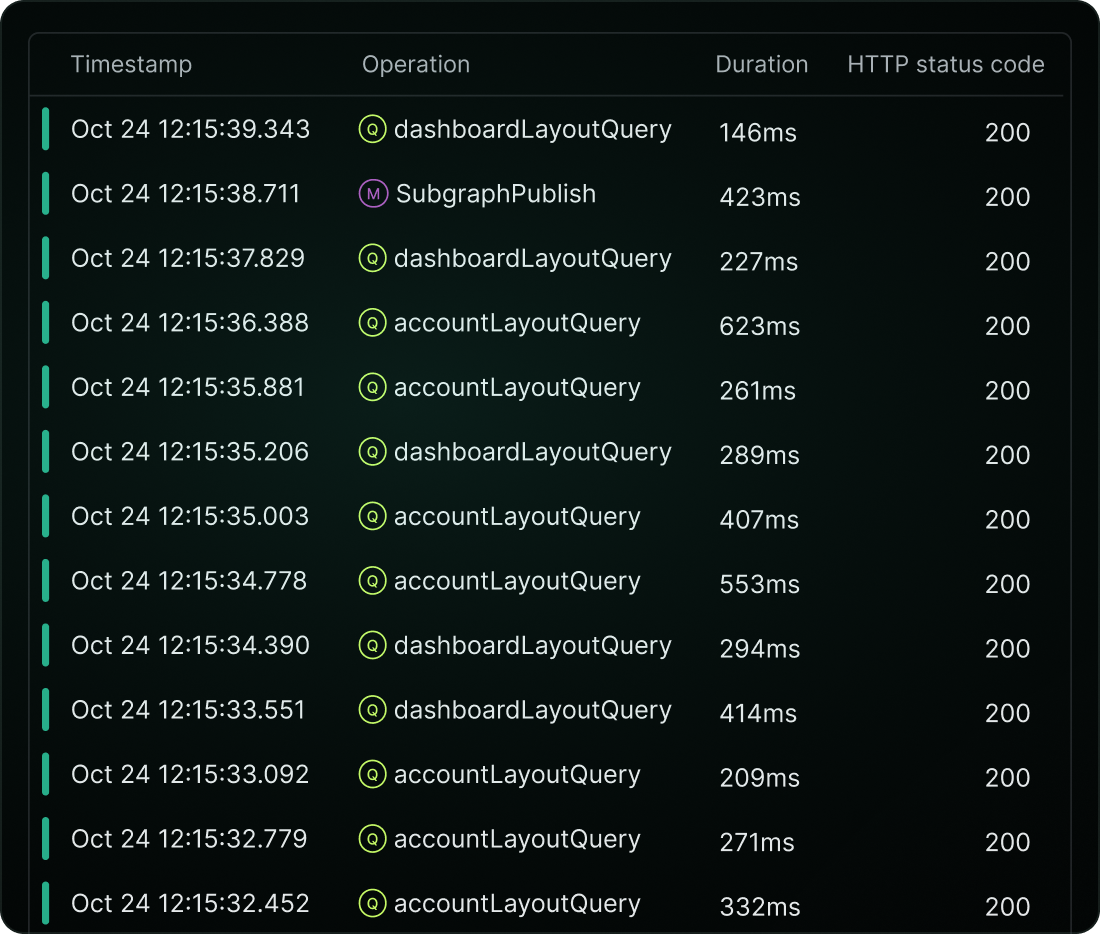Open dashboardLayoutQuery in the 414ms row
This screenshot has height=934, width=1100.
click(532, 711)
